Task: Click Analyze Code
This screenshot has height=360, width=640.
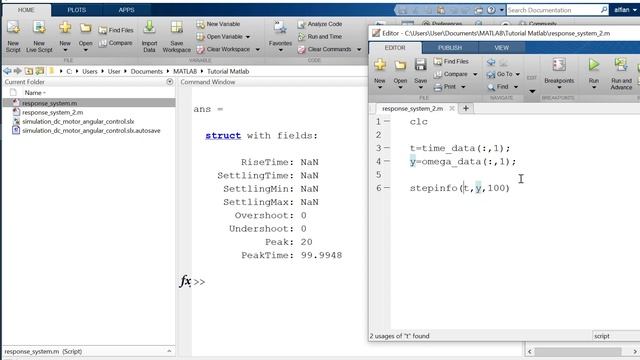Action: pos(320,24)
